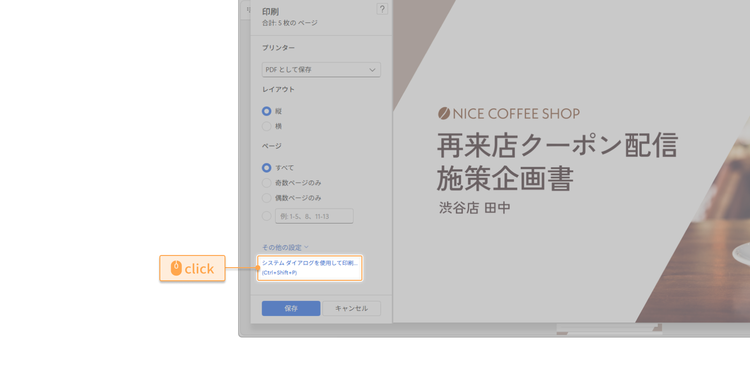Choose the 奇数ページのみ radio option
750x375 pixels.
click(266, 183)
